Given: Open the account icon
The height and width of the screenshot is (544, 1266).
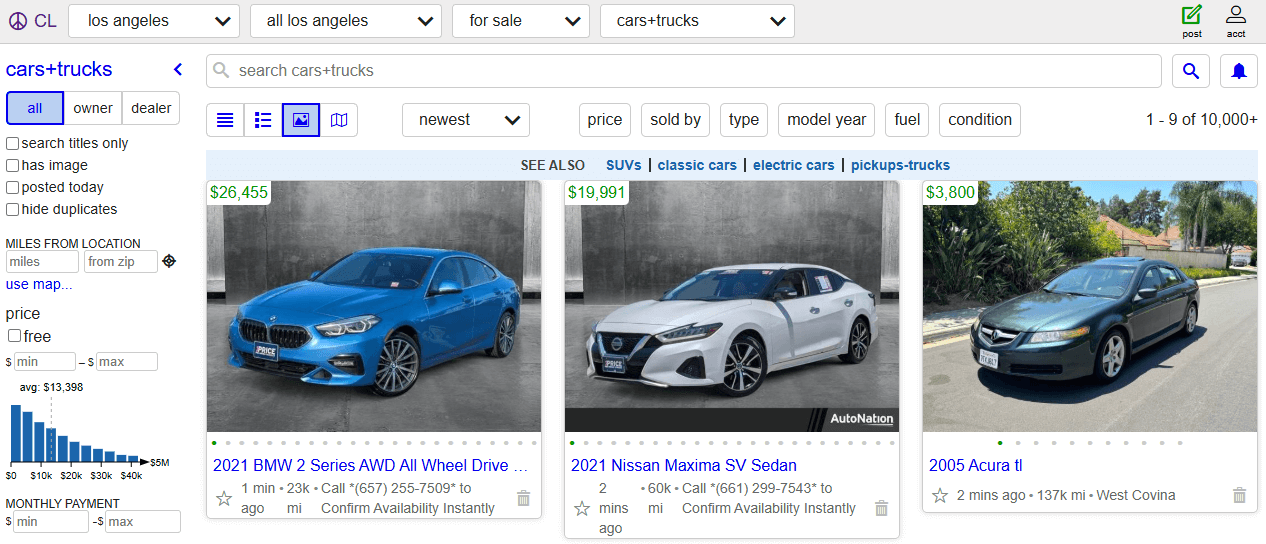Looking at the screenshot, I should (1236, 20).
